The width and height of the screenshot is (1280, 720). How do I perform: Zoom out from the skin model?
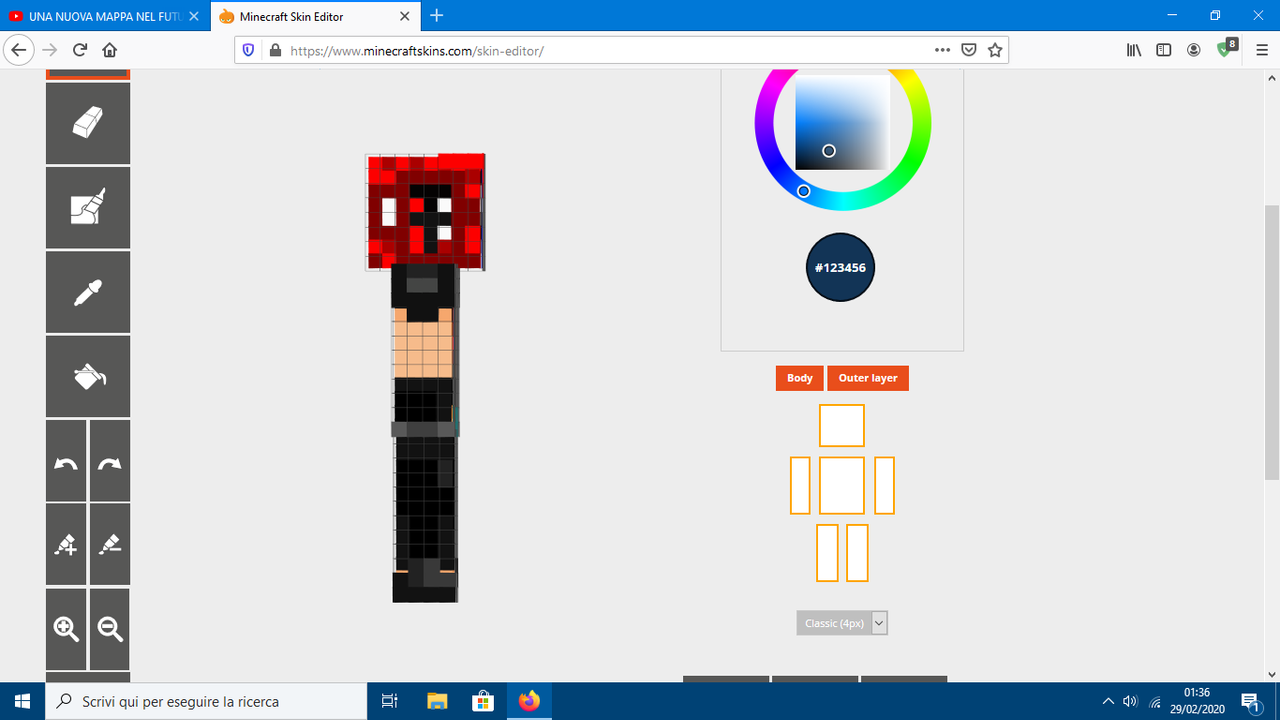pyautogui.click(x=109, y=629)
